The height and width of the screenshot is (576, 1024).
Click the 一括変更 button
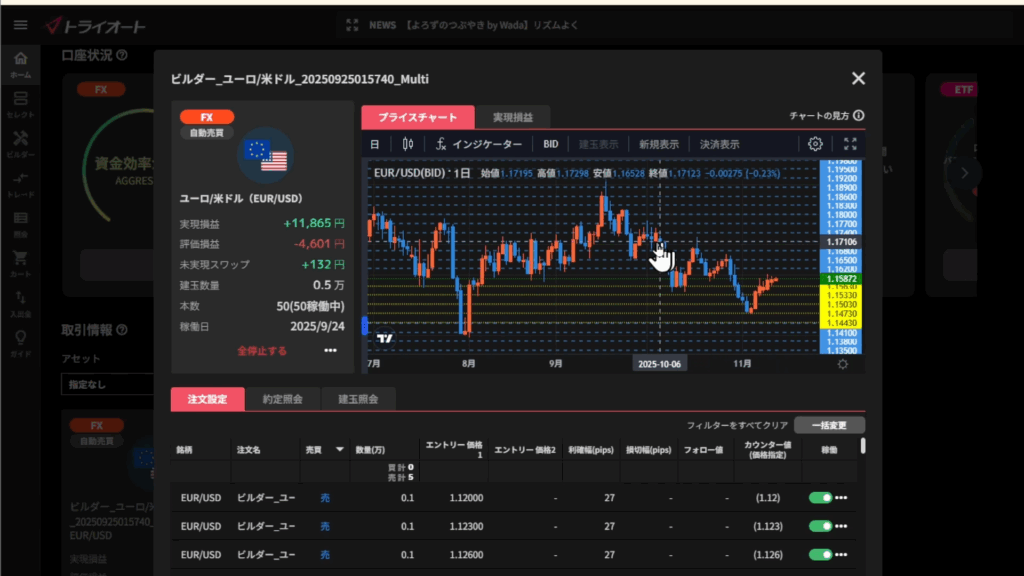[829, 425]
